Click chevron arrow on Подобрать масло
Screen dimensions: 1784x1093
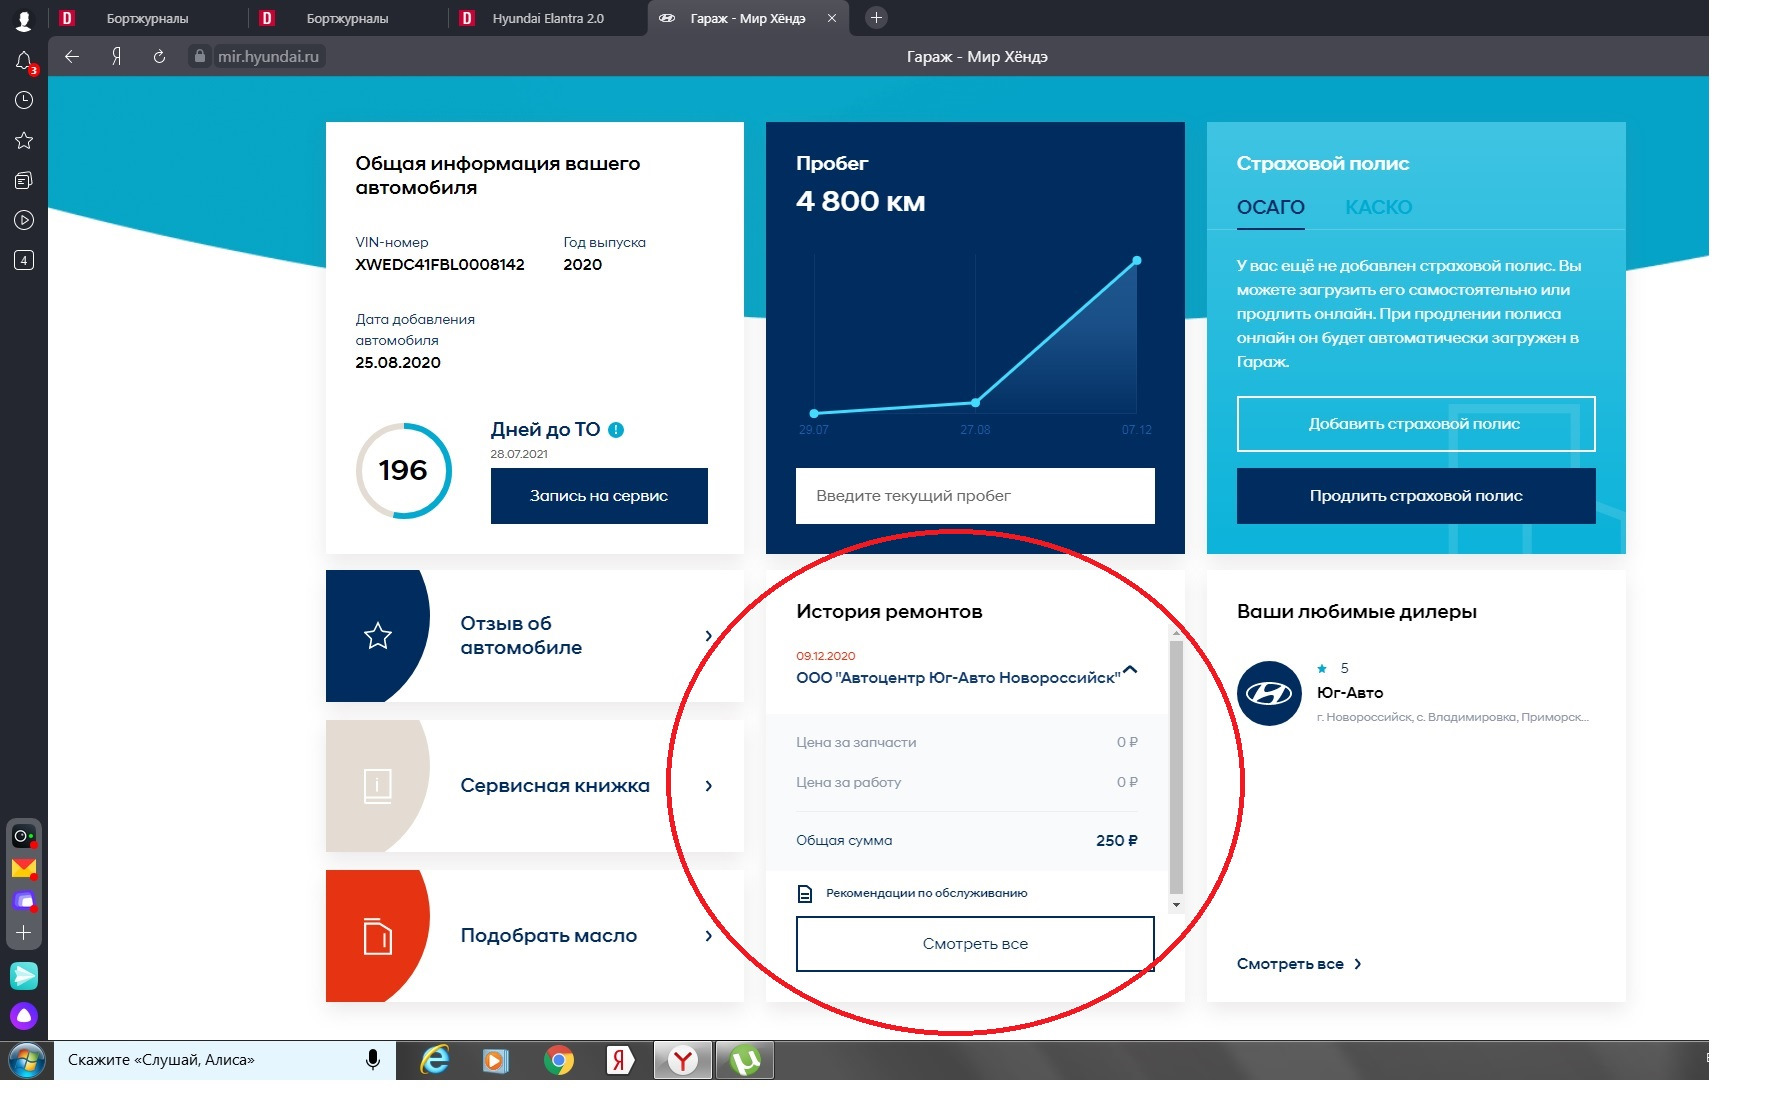click(x=708, y=936)
